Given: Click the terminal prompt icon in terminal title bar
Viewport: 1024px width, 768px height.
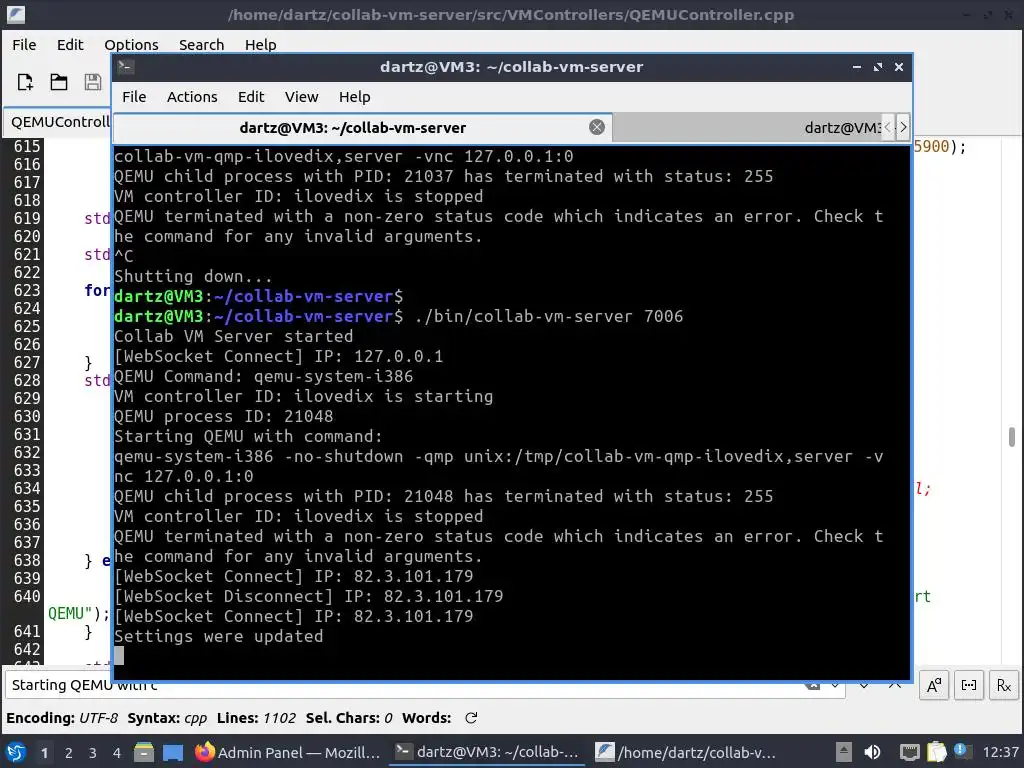Looking at the screenshot, I should pos(126,67).
